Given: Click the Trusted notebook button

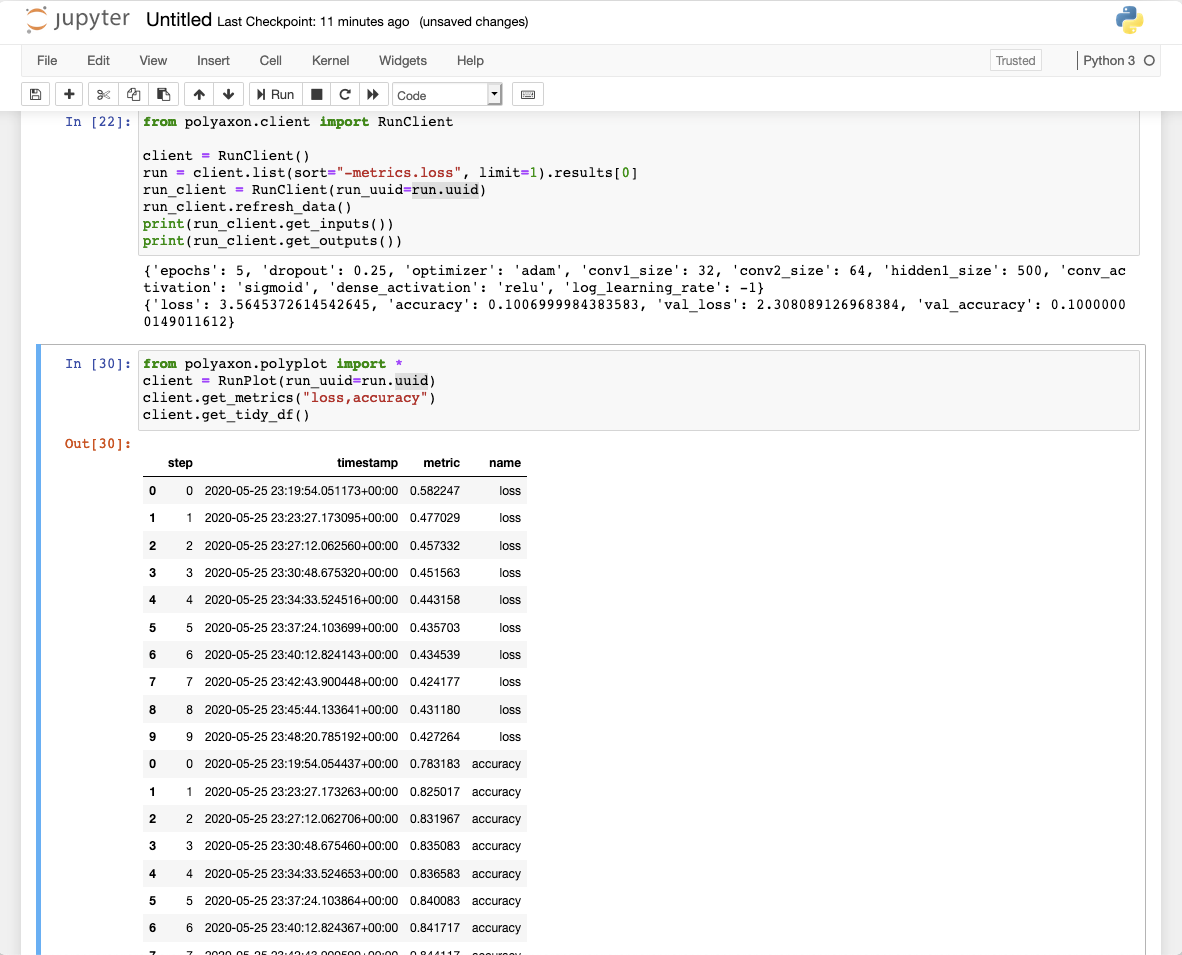Looking at the screenshot, I should [1015, 60].
